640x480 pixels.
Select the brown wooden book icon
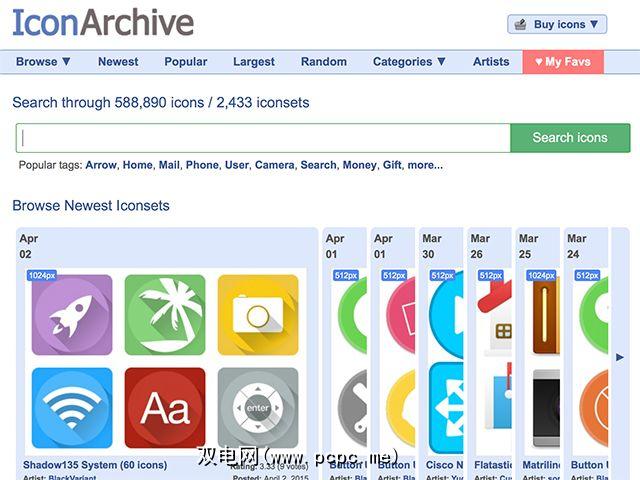pyautogui.click(x=546, y=315)
